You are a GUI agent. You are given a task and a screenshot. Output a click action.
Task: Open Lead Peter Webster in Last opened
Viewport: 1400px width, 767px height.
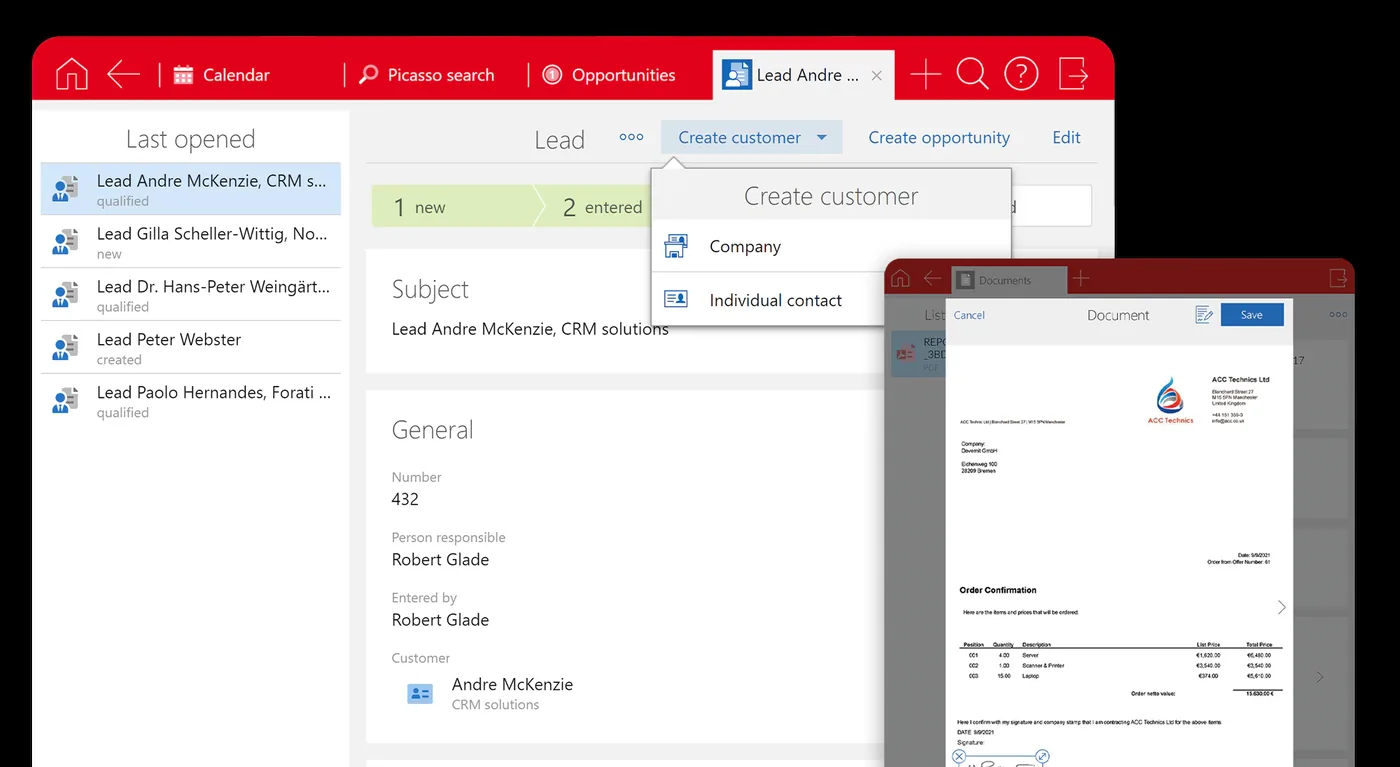pyautogui.click(x=191, y=347)
